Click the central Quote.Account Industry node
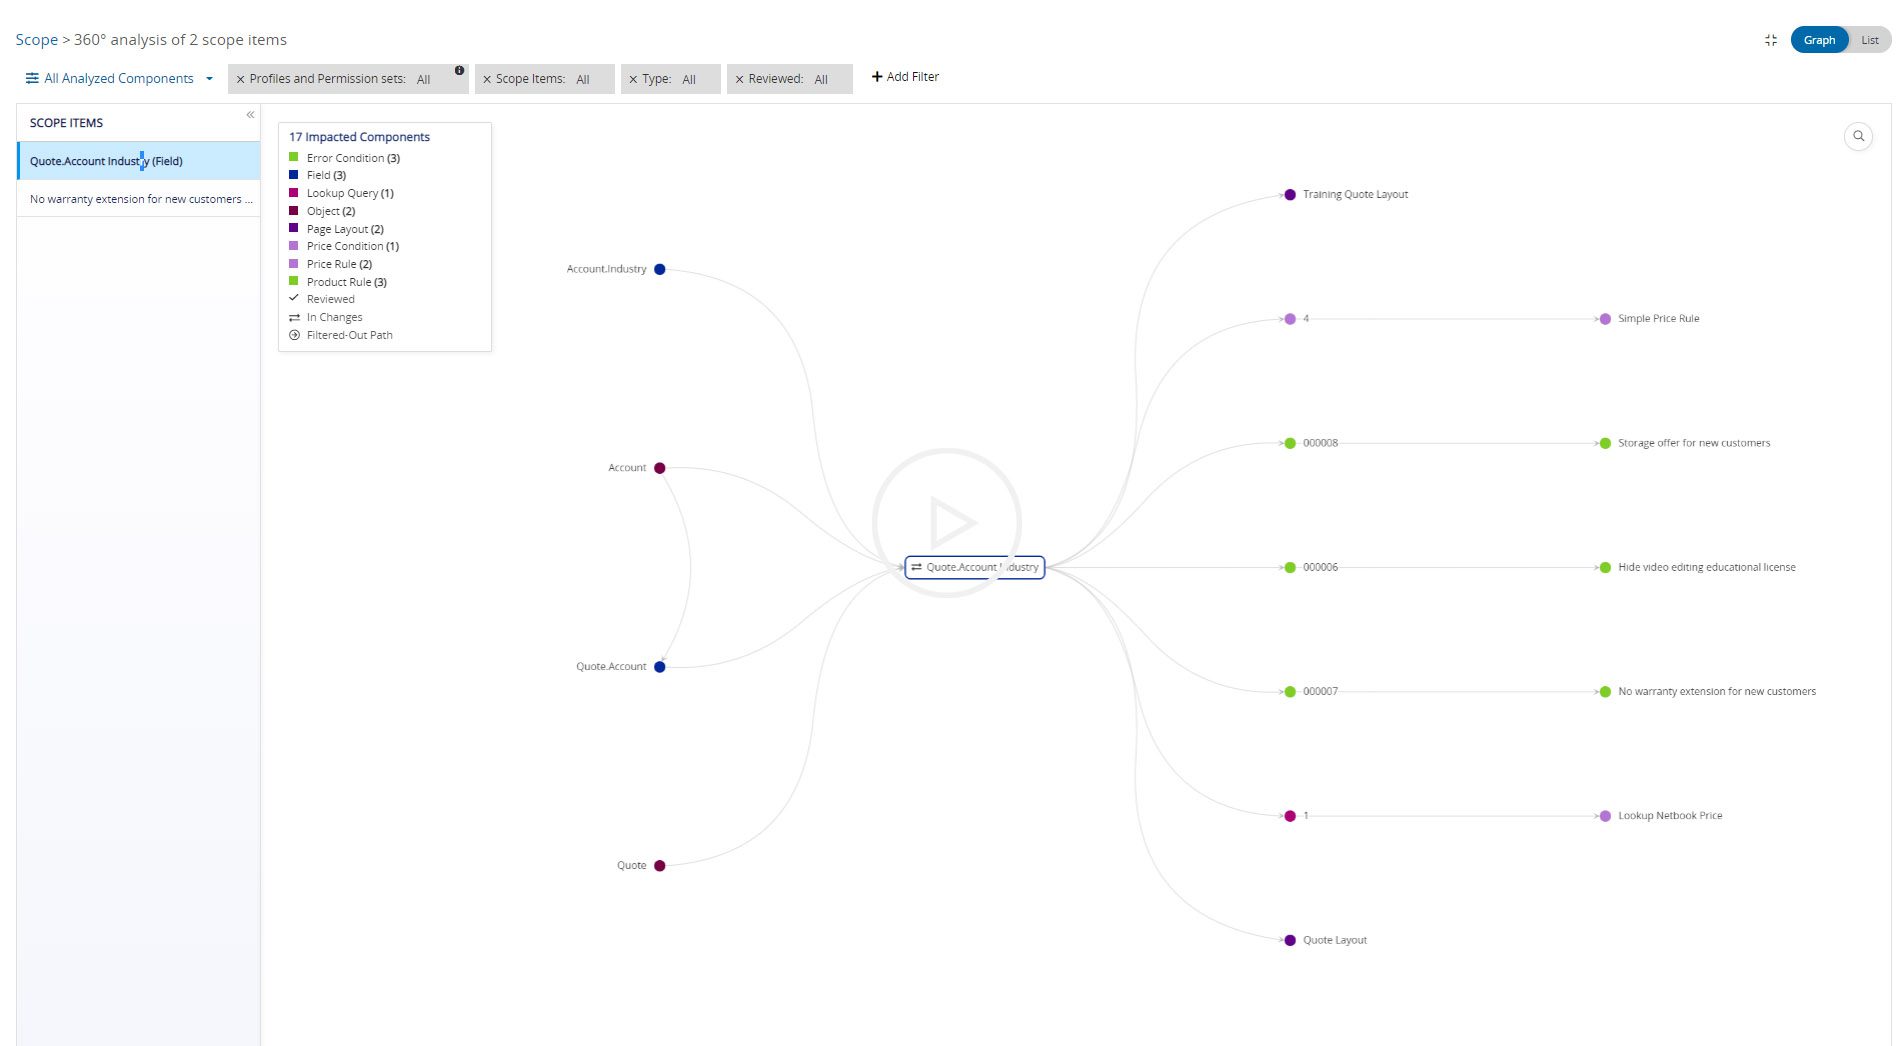The height and width of the screenshot is (1046, 1900). coord(975,567)
